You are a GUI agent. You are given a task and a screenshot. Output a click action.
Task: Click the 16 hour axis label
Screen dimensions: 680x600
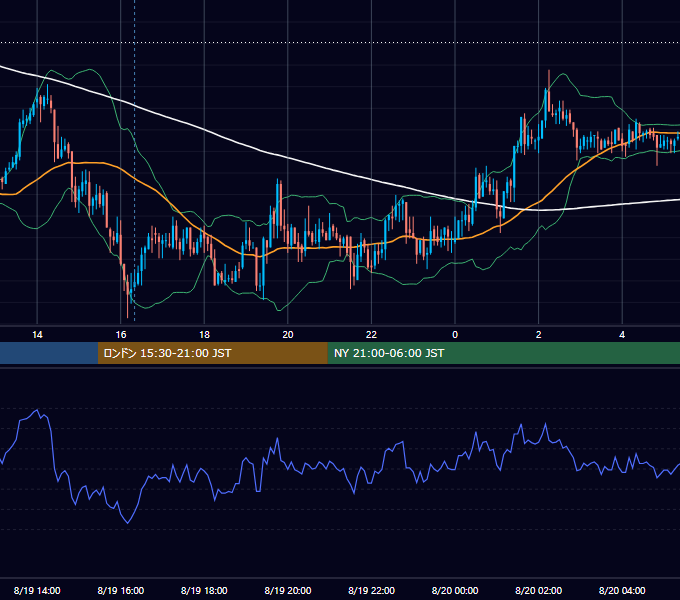121,335
